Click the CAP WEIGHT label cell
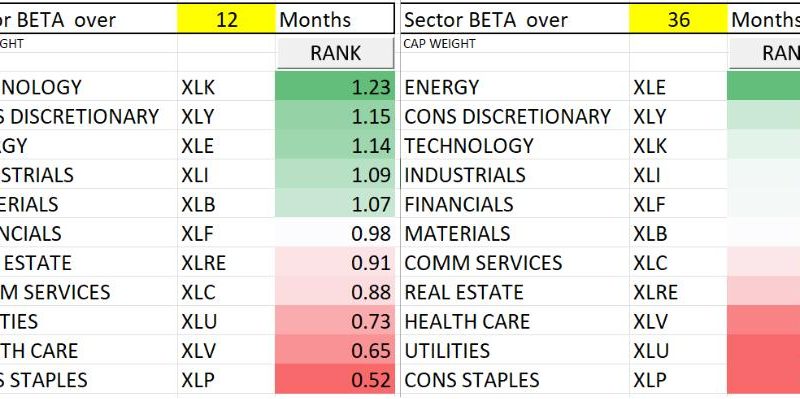The image size is (800, 399). [439, 44]
